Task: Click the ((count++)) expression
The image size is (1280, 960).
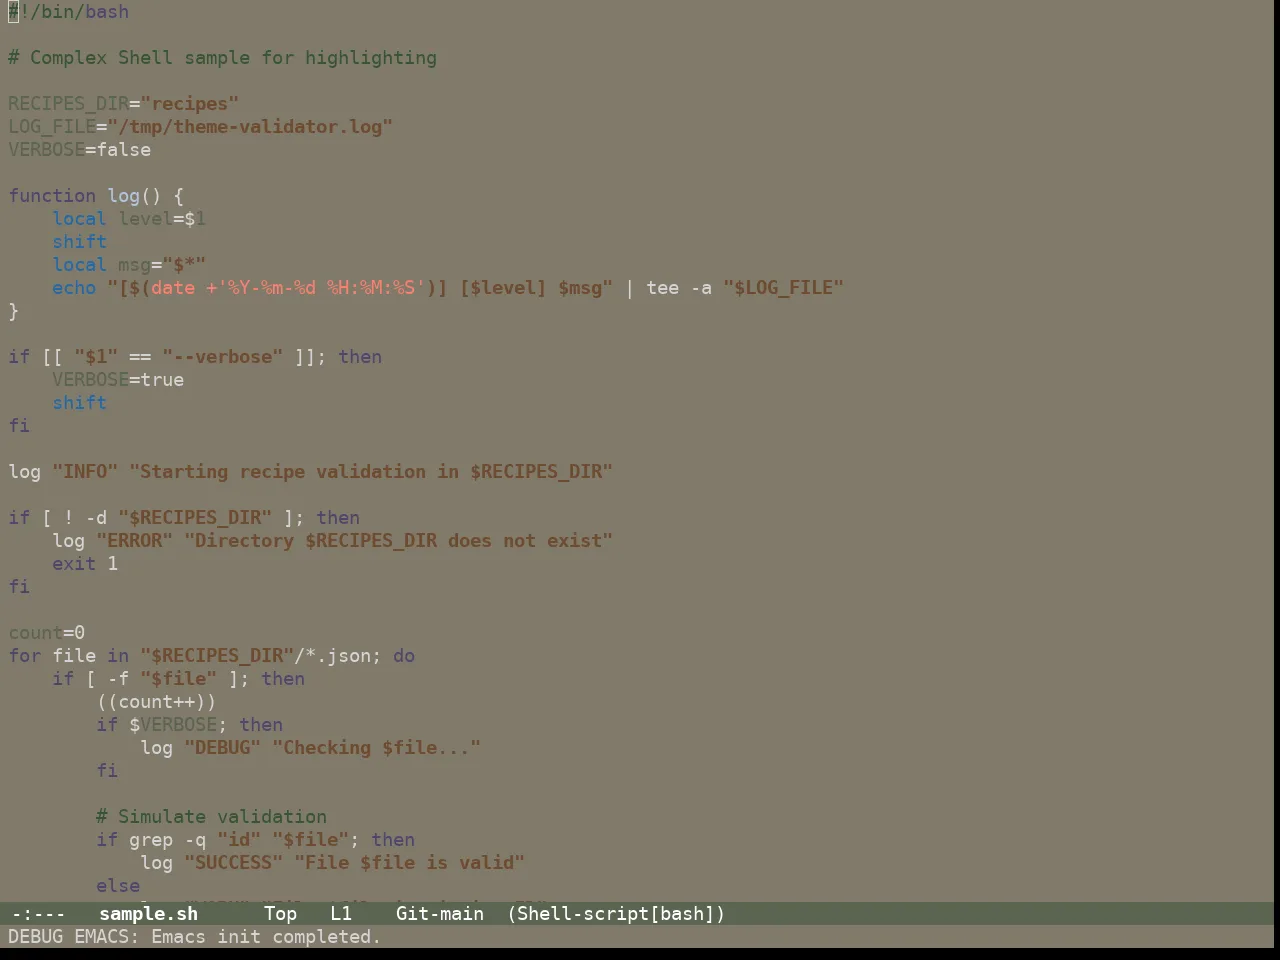Action: click(x=156, y=702)
